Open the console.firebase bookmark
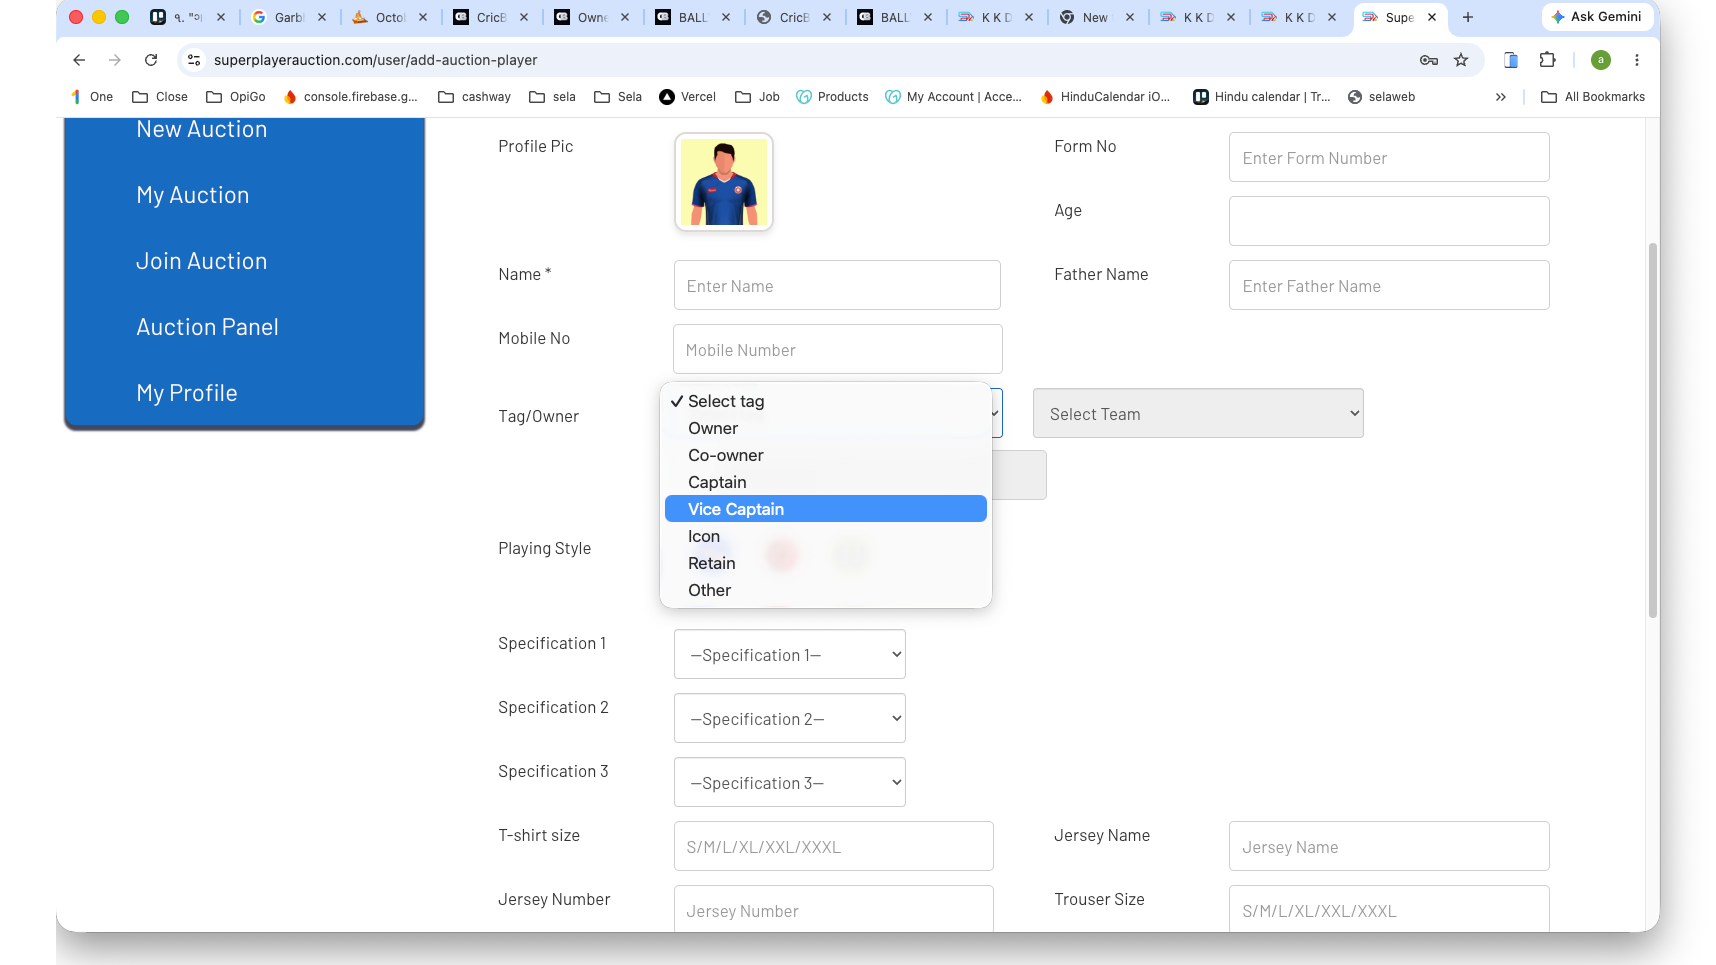 (351, 97)
